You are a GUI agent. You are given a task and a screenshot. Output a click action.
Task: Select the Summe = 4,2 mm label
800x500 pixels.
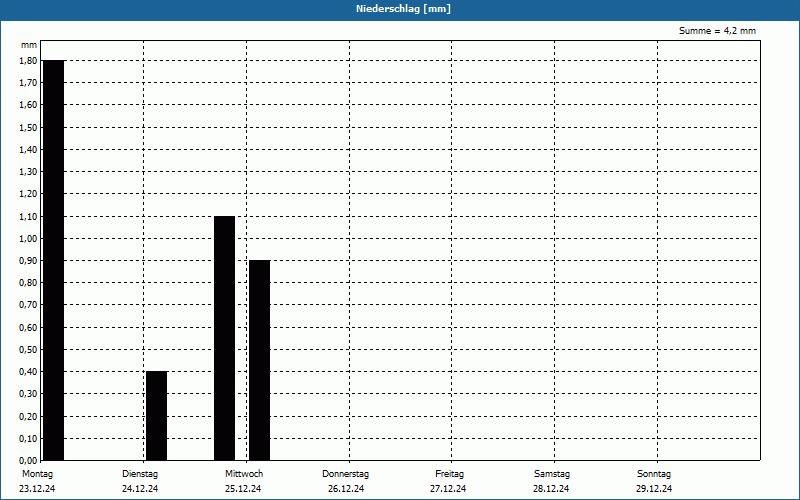click(x=717, y=31)
